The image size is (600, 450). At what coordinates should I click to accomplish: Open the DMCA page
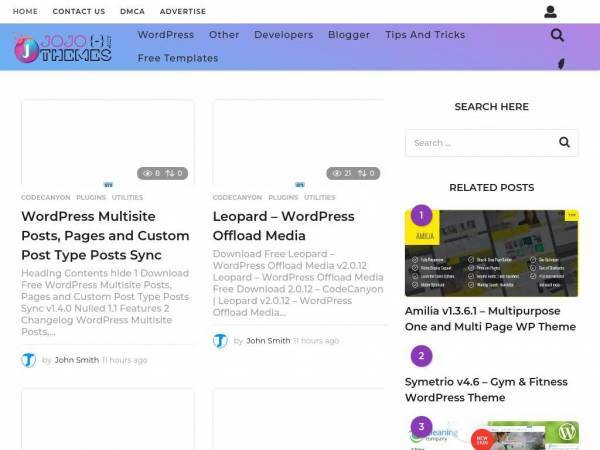132,11
